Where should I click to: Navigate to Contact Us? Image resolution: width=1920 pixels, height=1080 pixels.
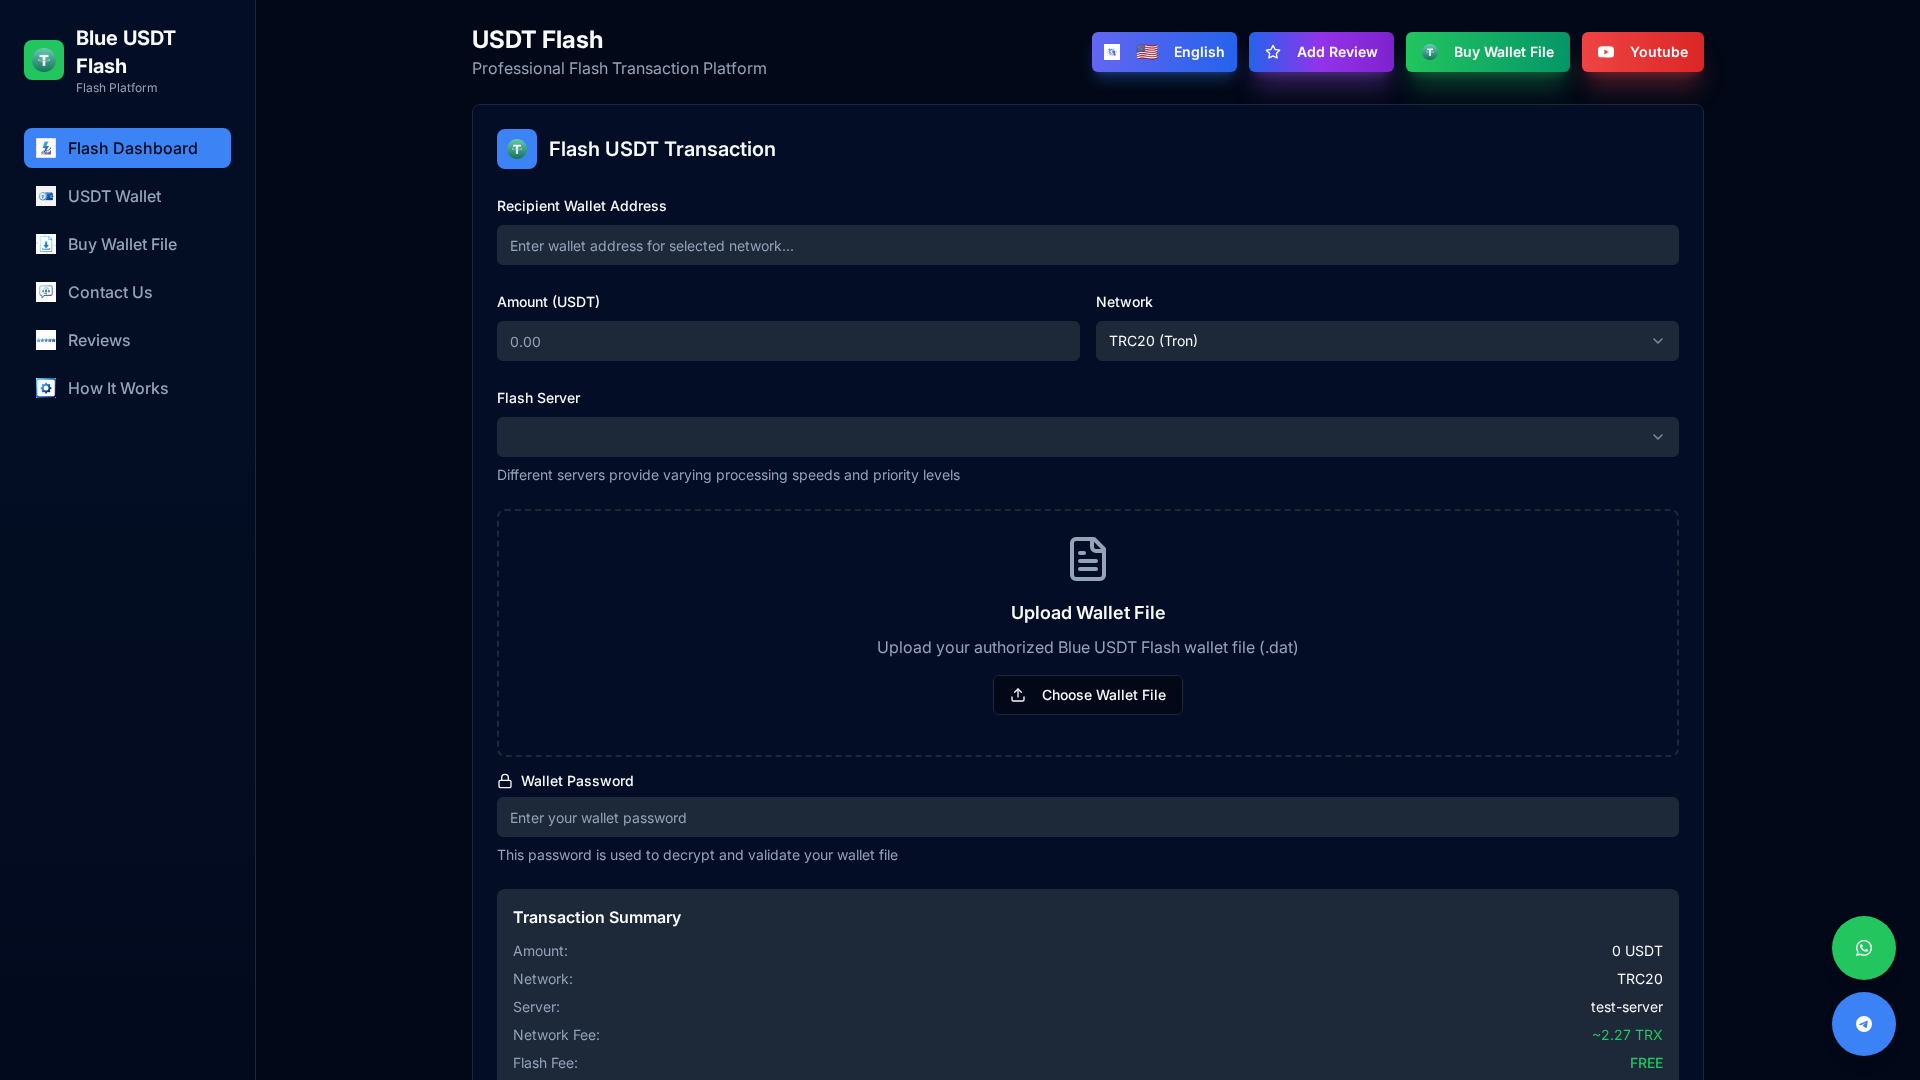[127, 292]
